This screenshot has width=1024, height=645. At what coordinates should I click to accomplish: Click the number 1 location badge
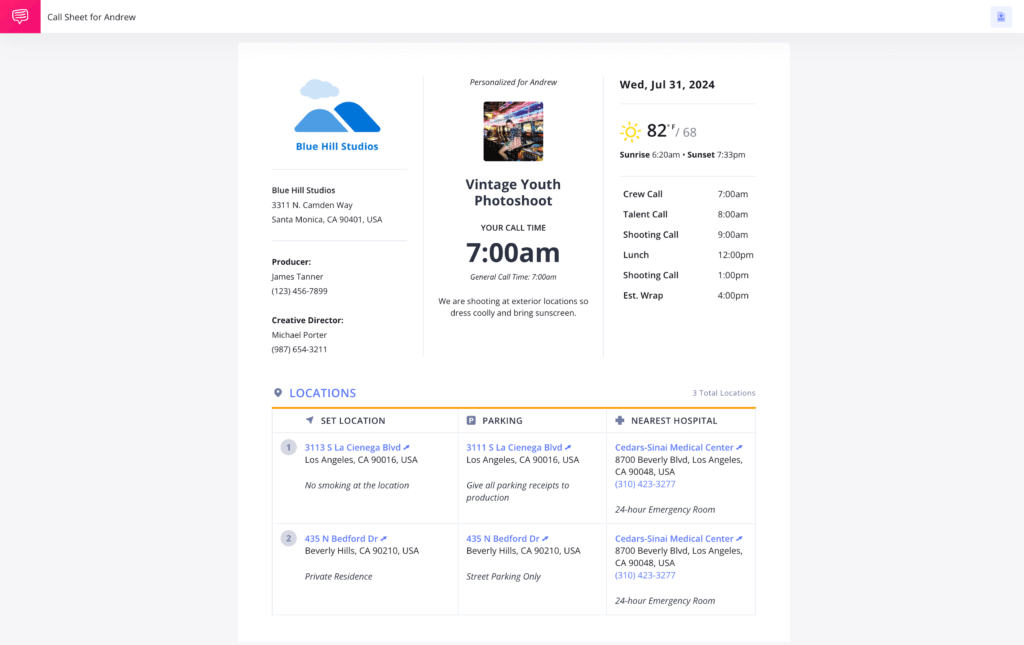click(288, 447)
